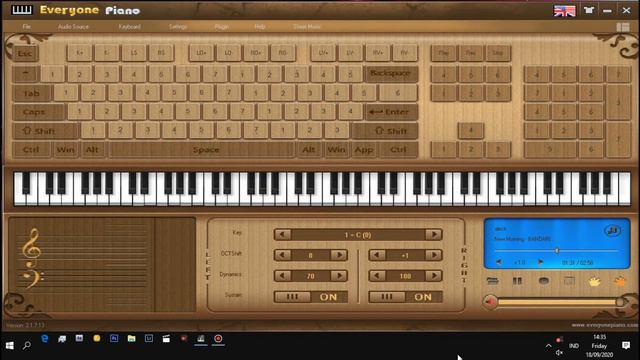Click the volume slider knob

click(620, 302)
